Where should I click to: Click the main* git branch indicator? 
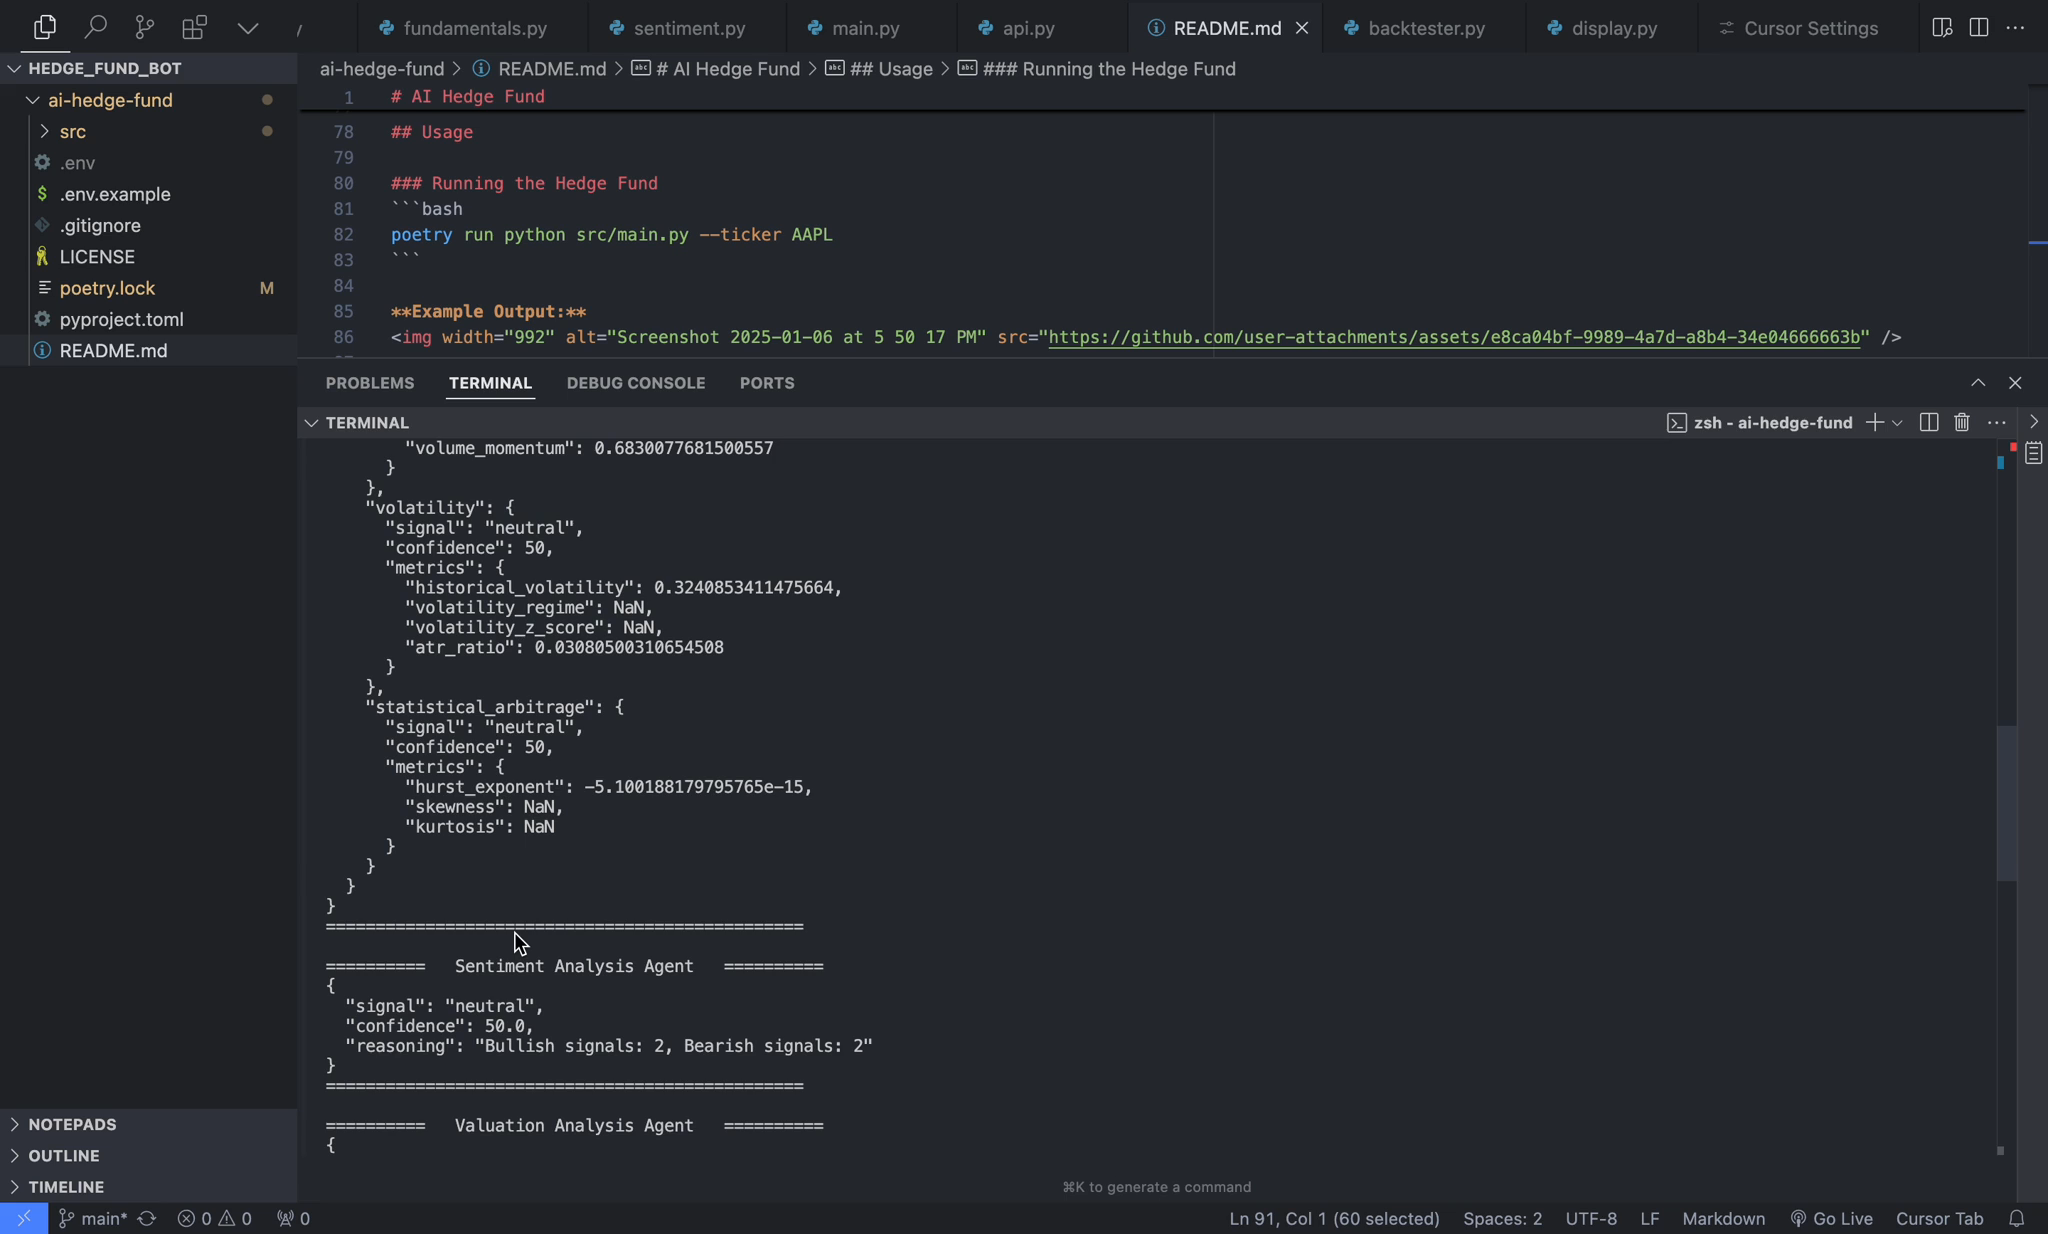(92, 1218)
